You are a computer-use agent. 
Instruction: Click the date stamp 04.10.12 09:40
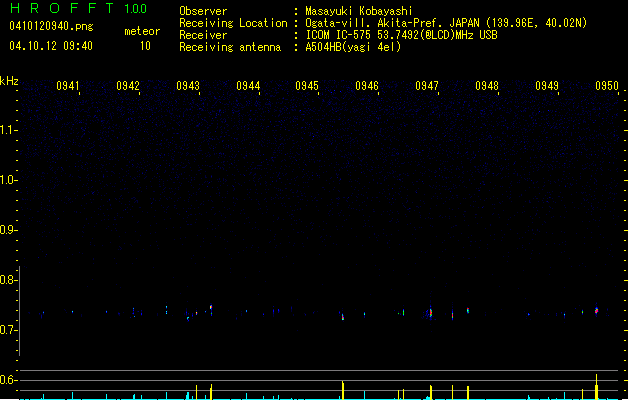(51, 46)
